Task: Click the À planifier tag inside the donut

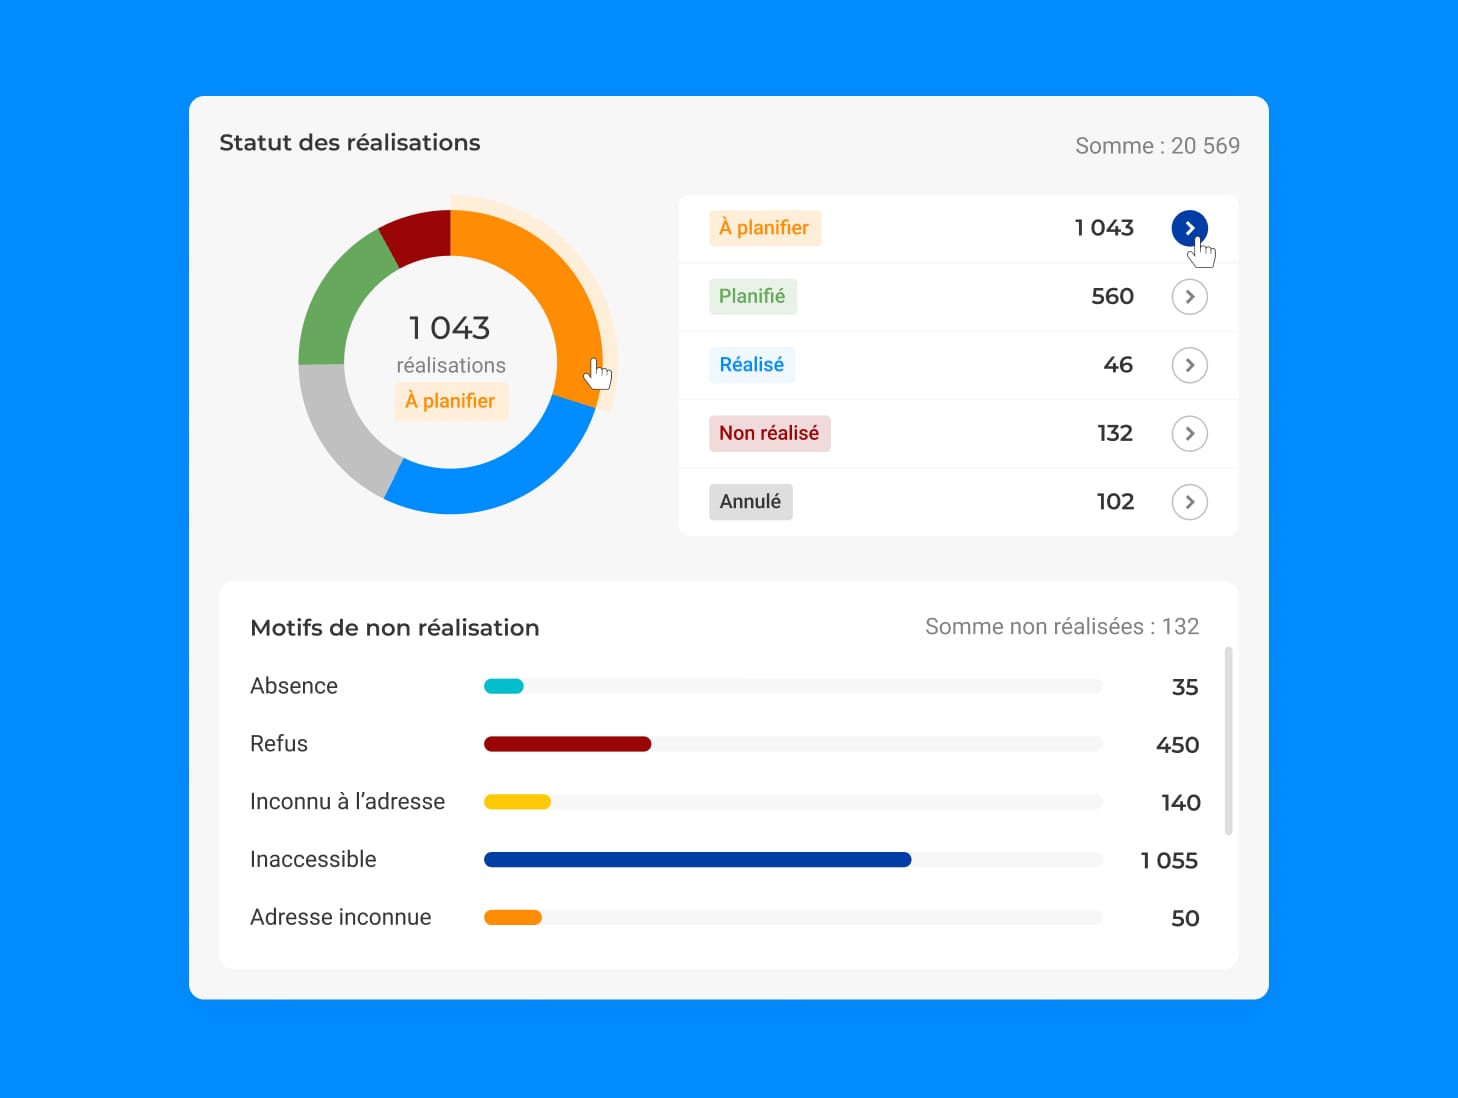Action: pos(451,401)
